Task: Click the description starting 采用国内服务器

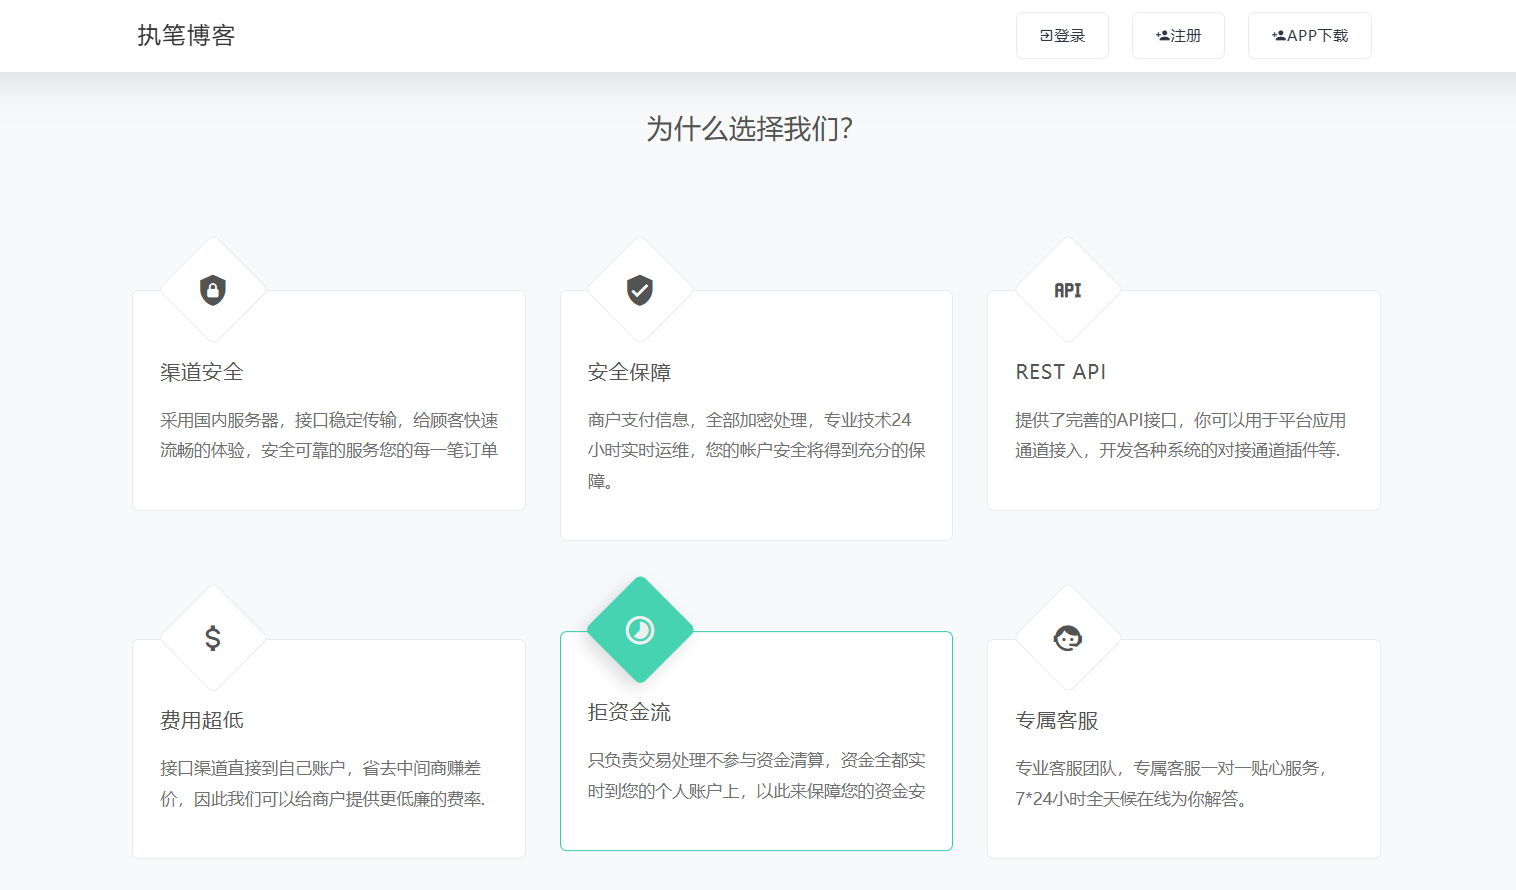Action: pyautogui.click(x=329, y=435)
